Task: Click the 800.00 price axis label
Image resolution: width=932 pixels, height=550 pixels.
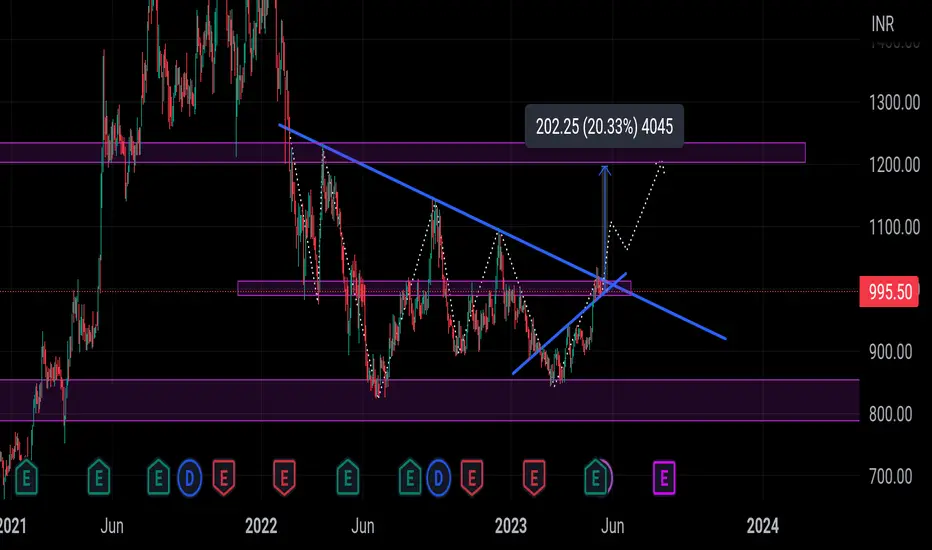Action: [x=890, y=414]
